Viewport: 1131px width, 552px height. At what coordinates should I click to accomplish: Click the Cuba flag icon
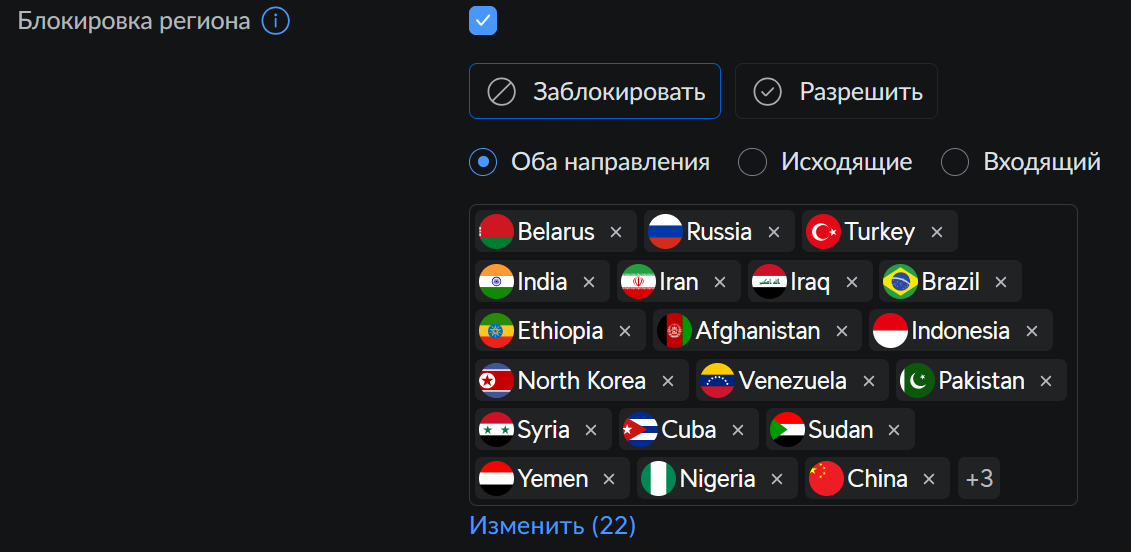(x=640, y=430)
